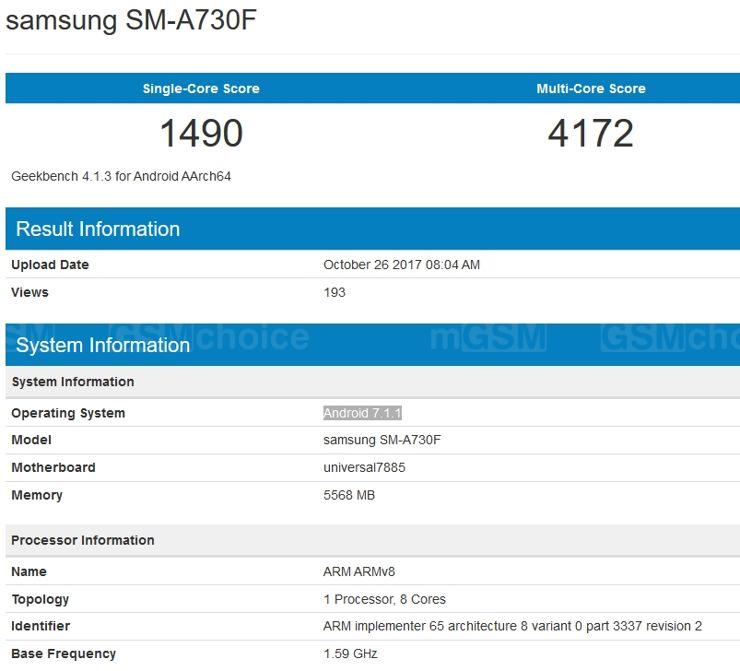Click the highlighted 'Android 7.1.1' value

pos(362,413)
